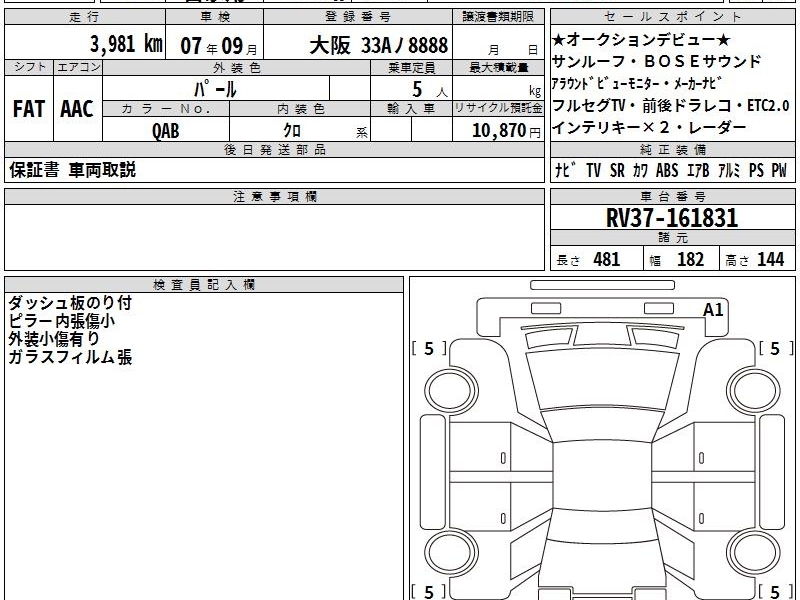The image size is (800, 600).
Task: Click the 登録番号 header cell
Action: click(358, 17)
